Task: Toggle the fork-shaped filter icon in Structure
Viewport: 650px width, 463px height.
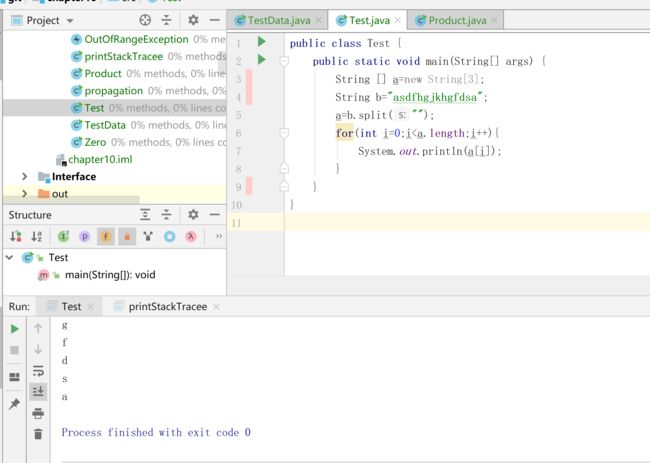Action: click(x=148, y=236)
